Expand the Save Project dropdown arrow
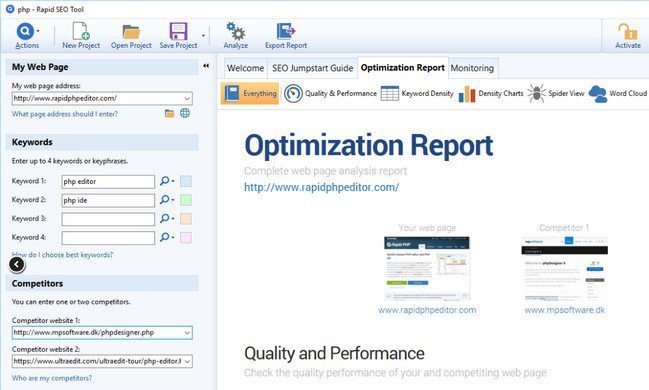This screenshot has height=390, width=649. [203, 36]
